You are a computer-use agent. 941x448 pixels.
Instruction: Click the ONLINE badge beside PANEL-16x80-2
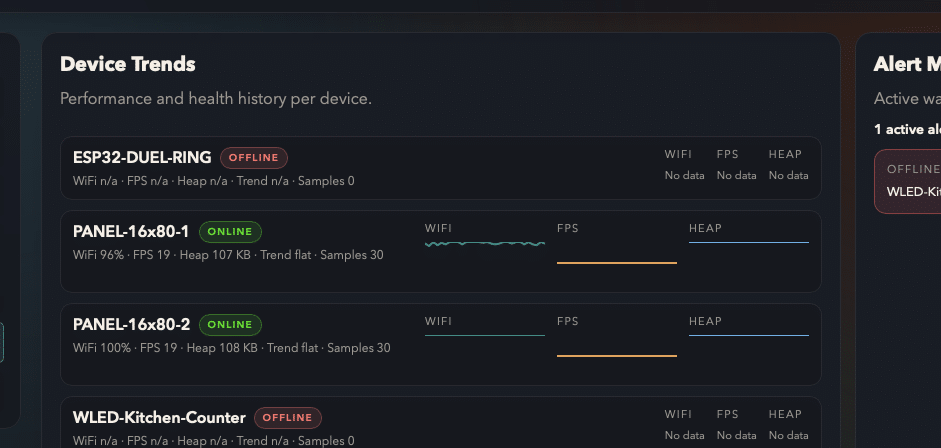[230, 325]
